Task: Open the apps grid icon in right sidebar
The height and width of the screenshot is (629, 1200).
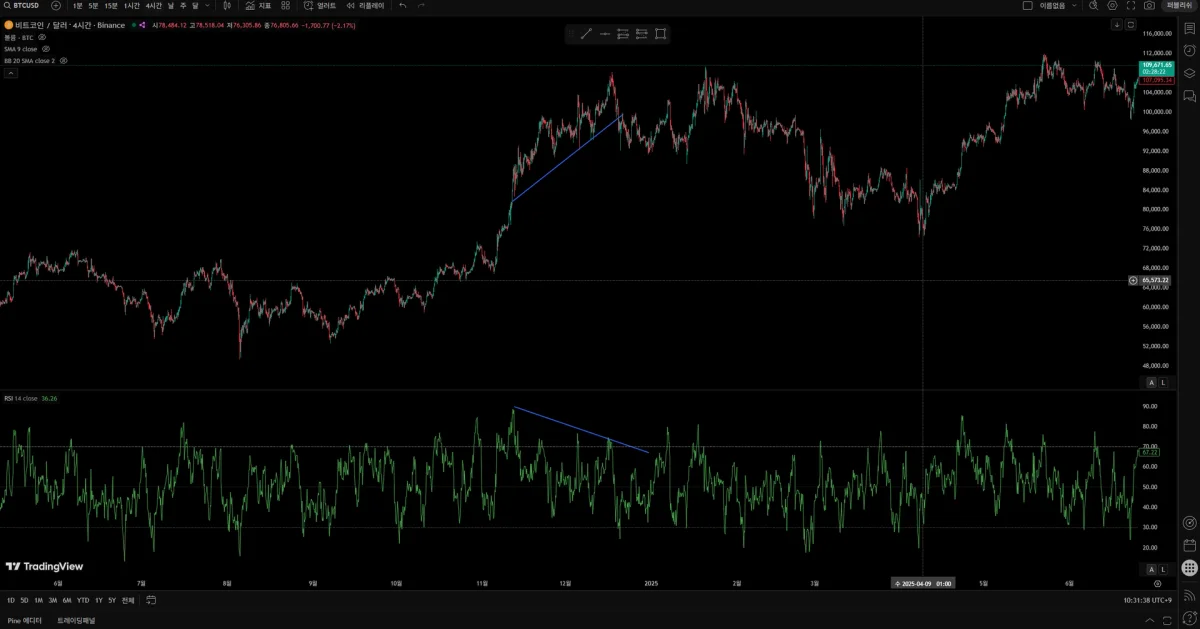Action: (1189, 568)
